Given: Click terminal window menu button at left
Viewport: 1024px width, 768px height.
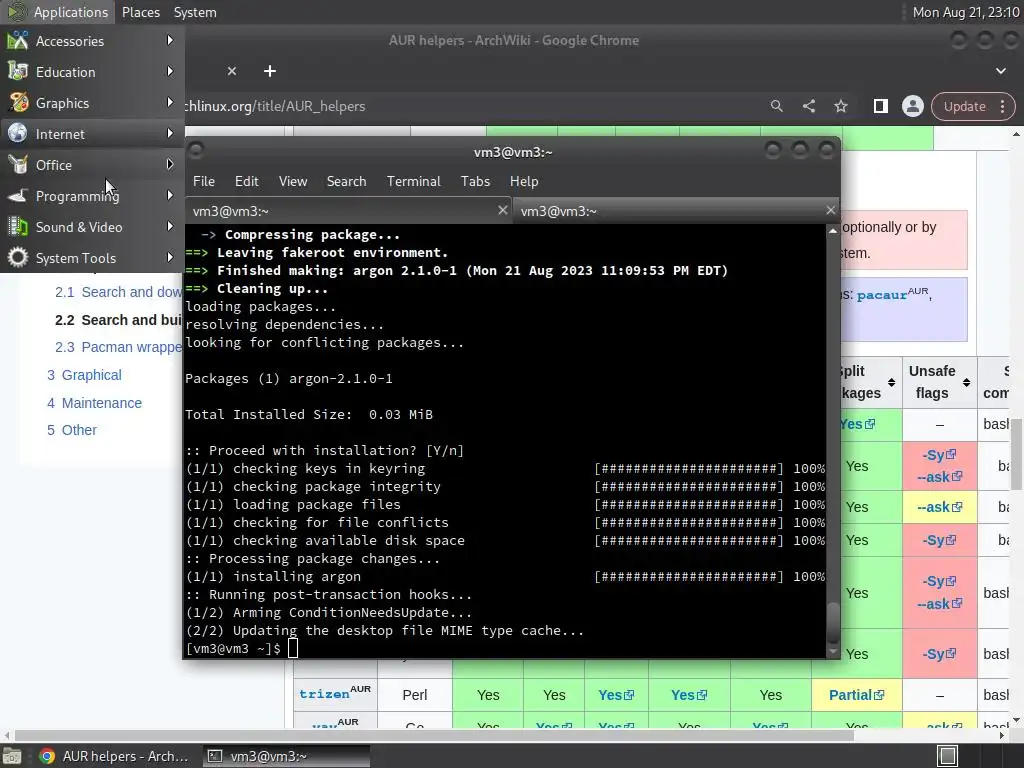Looking at the screenshot, I should [x=195, y=151].
